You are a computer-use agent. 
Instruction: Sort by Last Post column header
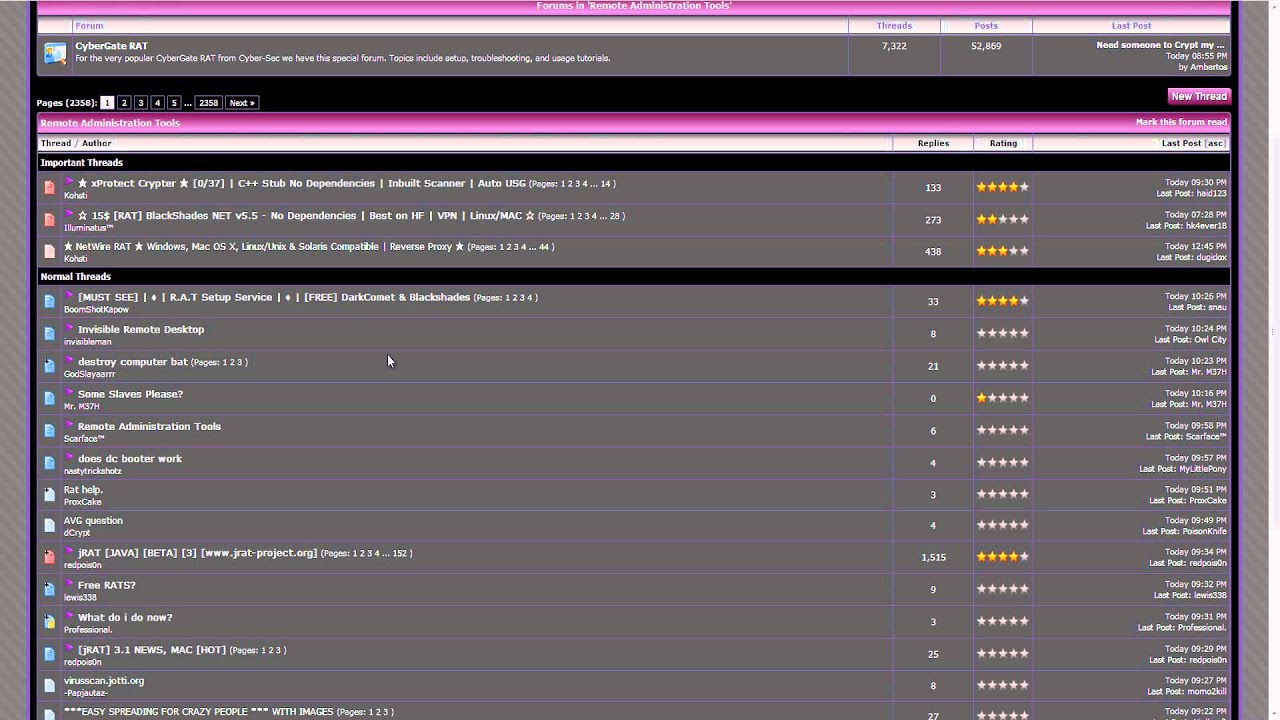[x=1181, y=143]
